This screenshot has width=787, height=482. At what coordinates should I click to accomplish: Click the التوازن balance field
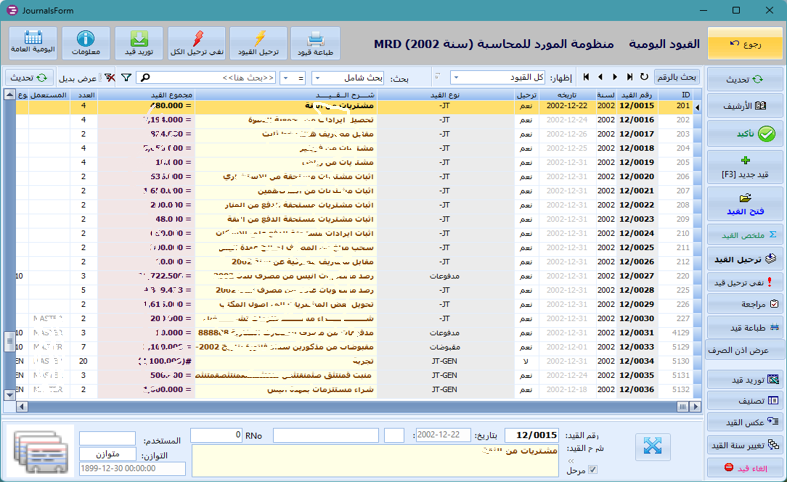tap(107, 454)
